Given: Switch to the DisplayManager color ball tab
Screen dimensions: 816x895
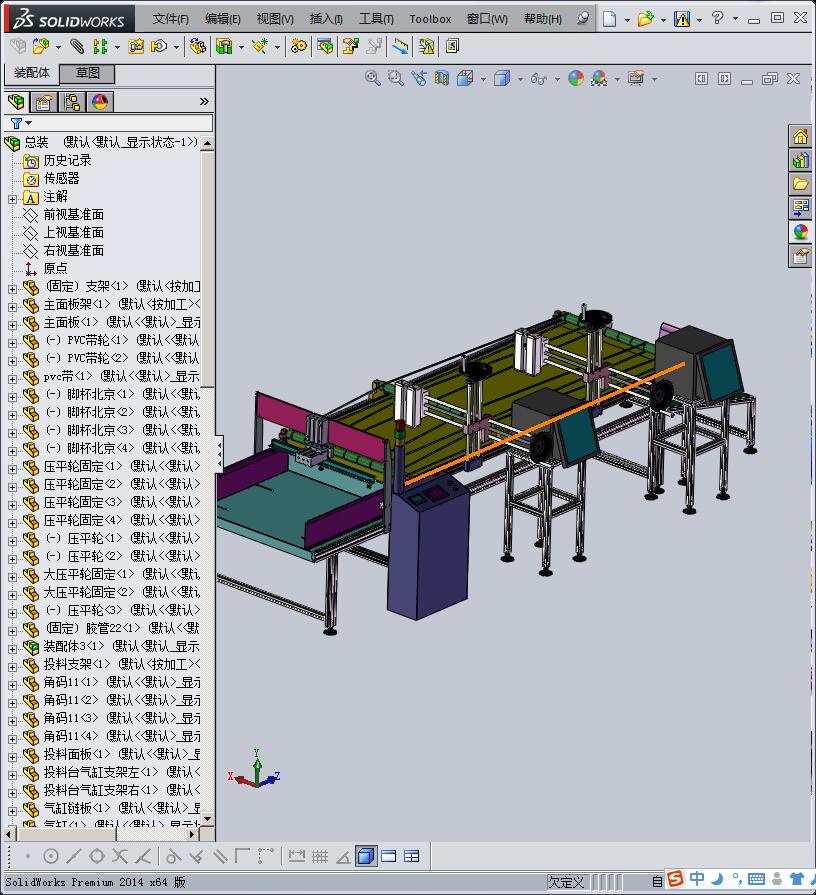Looking at the screenshot, I should 100,102.
